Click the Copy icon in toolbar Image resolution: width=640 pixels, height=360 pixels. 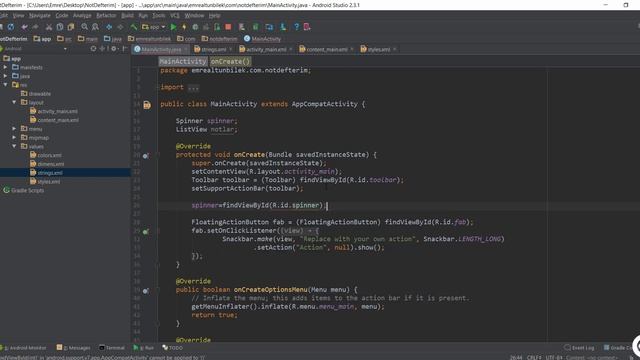point(60,27)
